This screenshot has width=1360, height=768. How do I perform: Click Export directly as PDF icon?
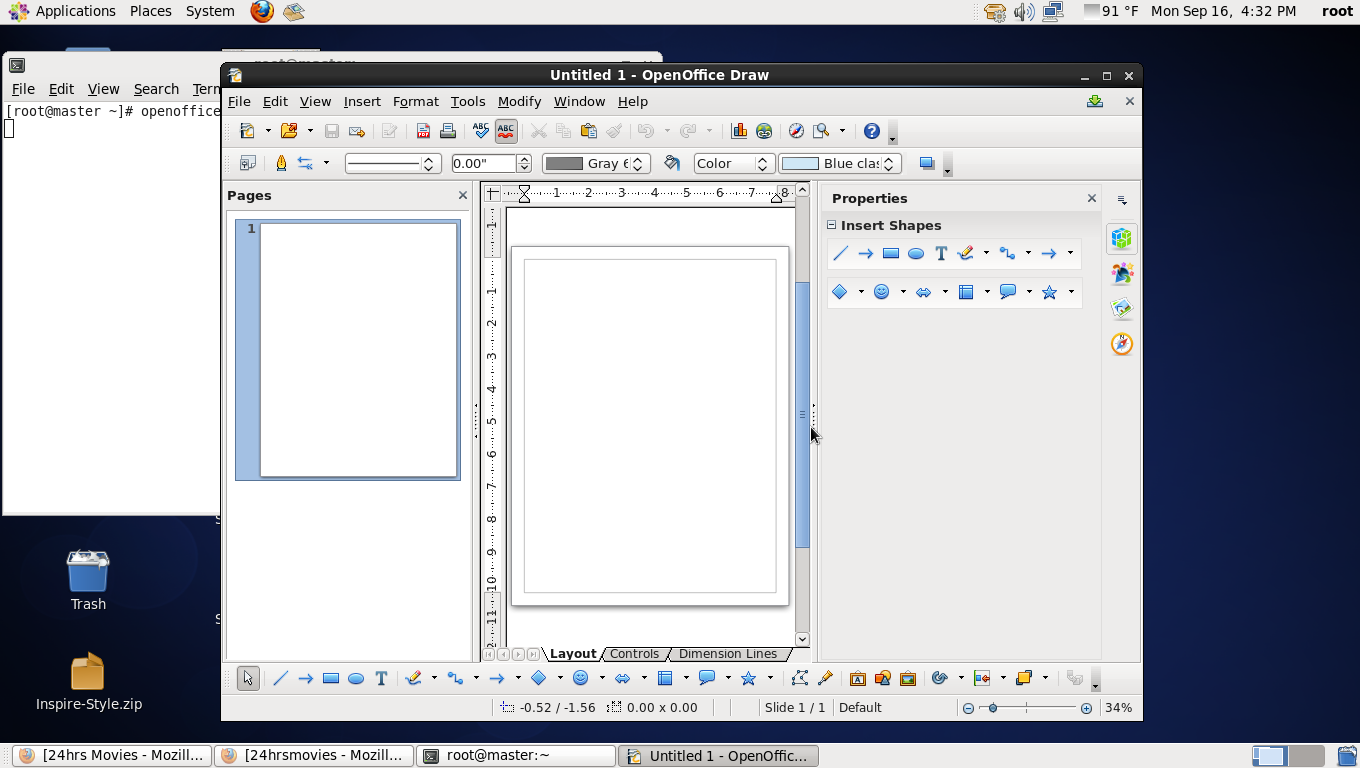point(423,131)
